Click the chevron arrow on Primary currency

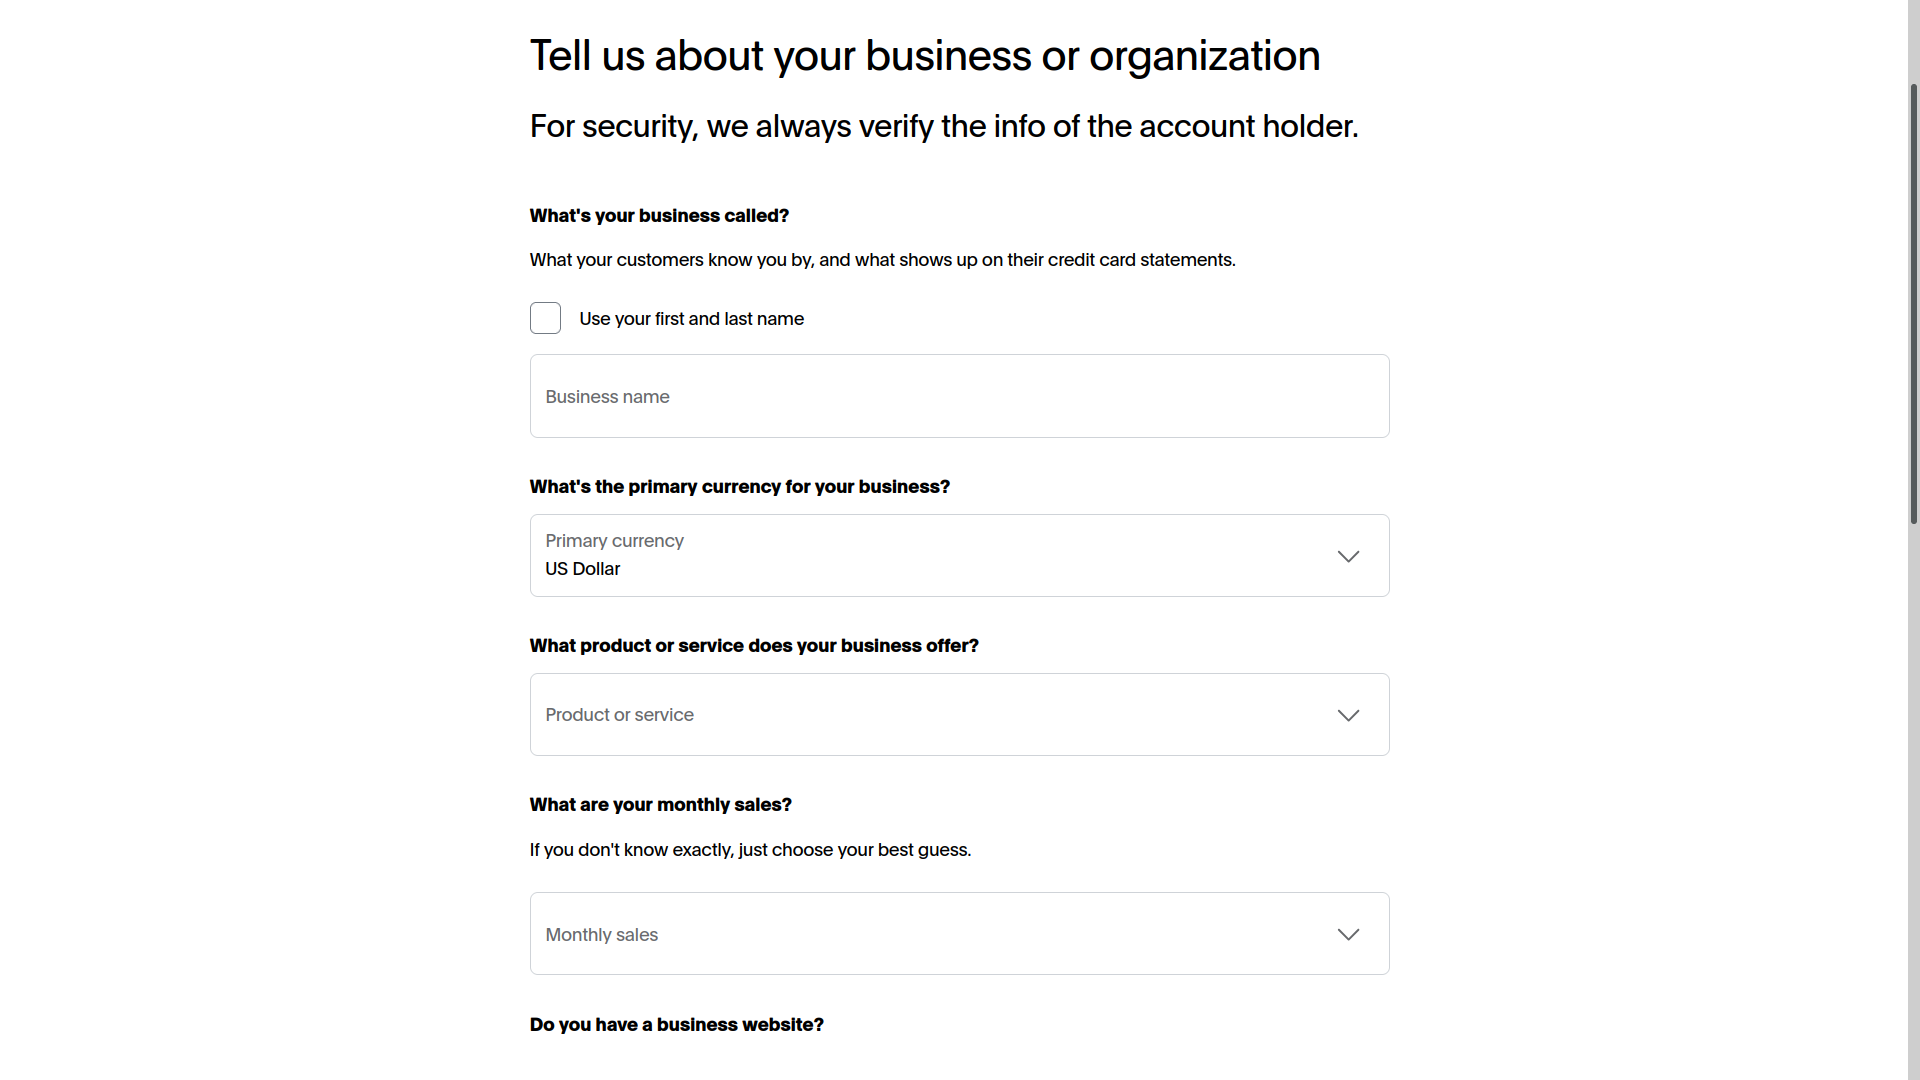point(1348,556)
